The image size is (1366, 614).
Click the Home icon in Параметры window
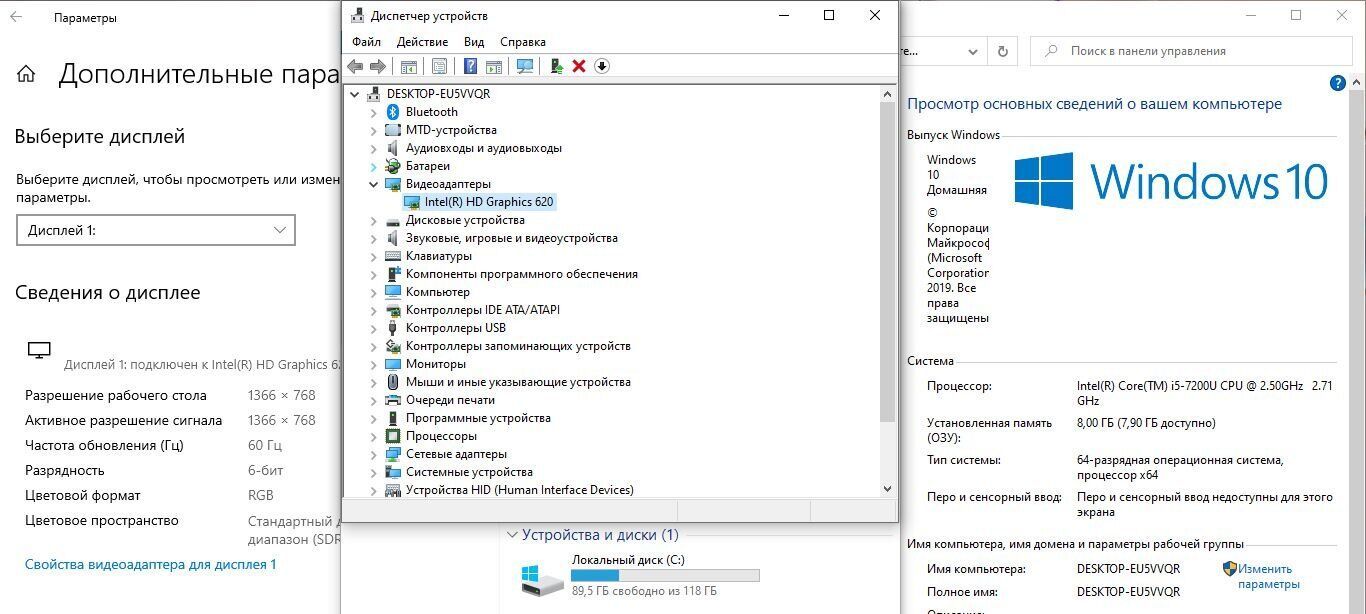[x=27, y=74]
